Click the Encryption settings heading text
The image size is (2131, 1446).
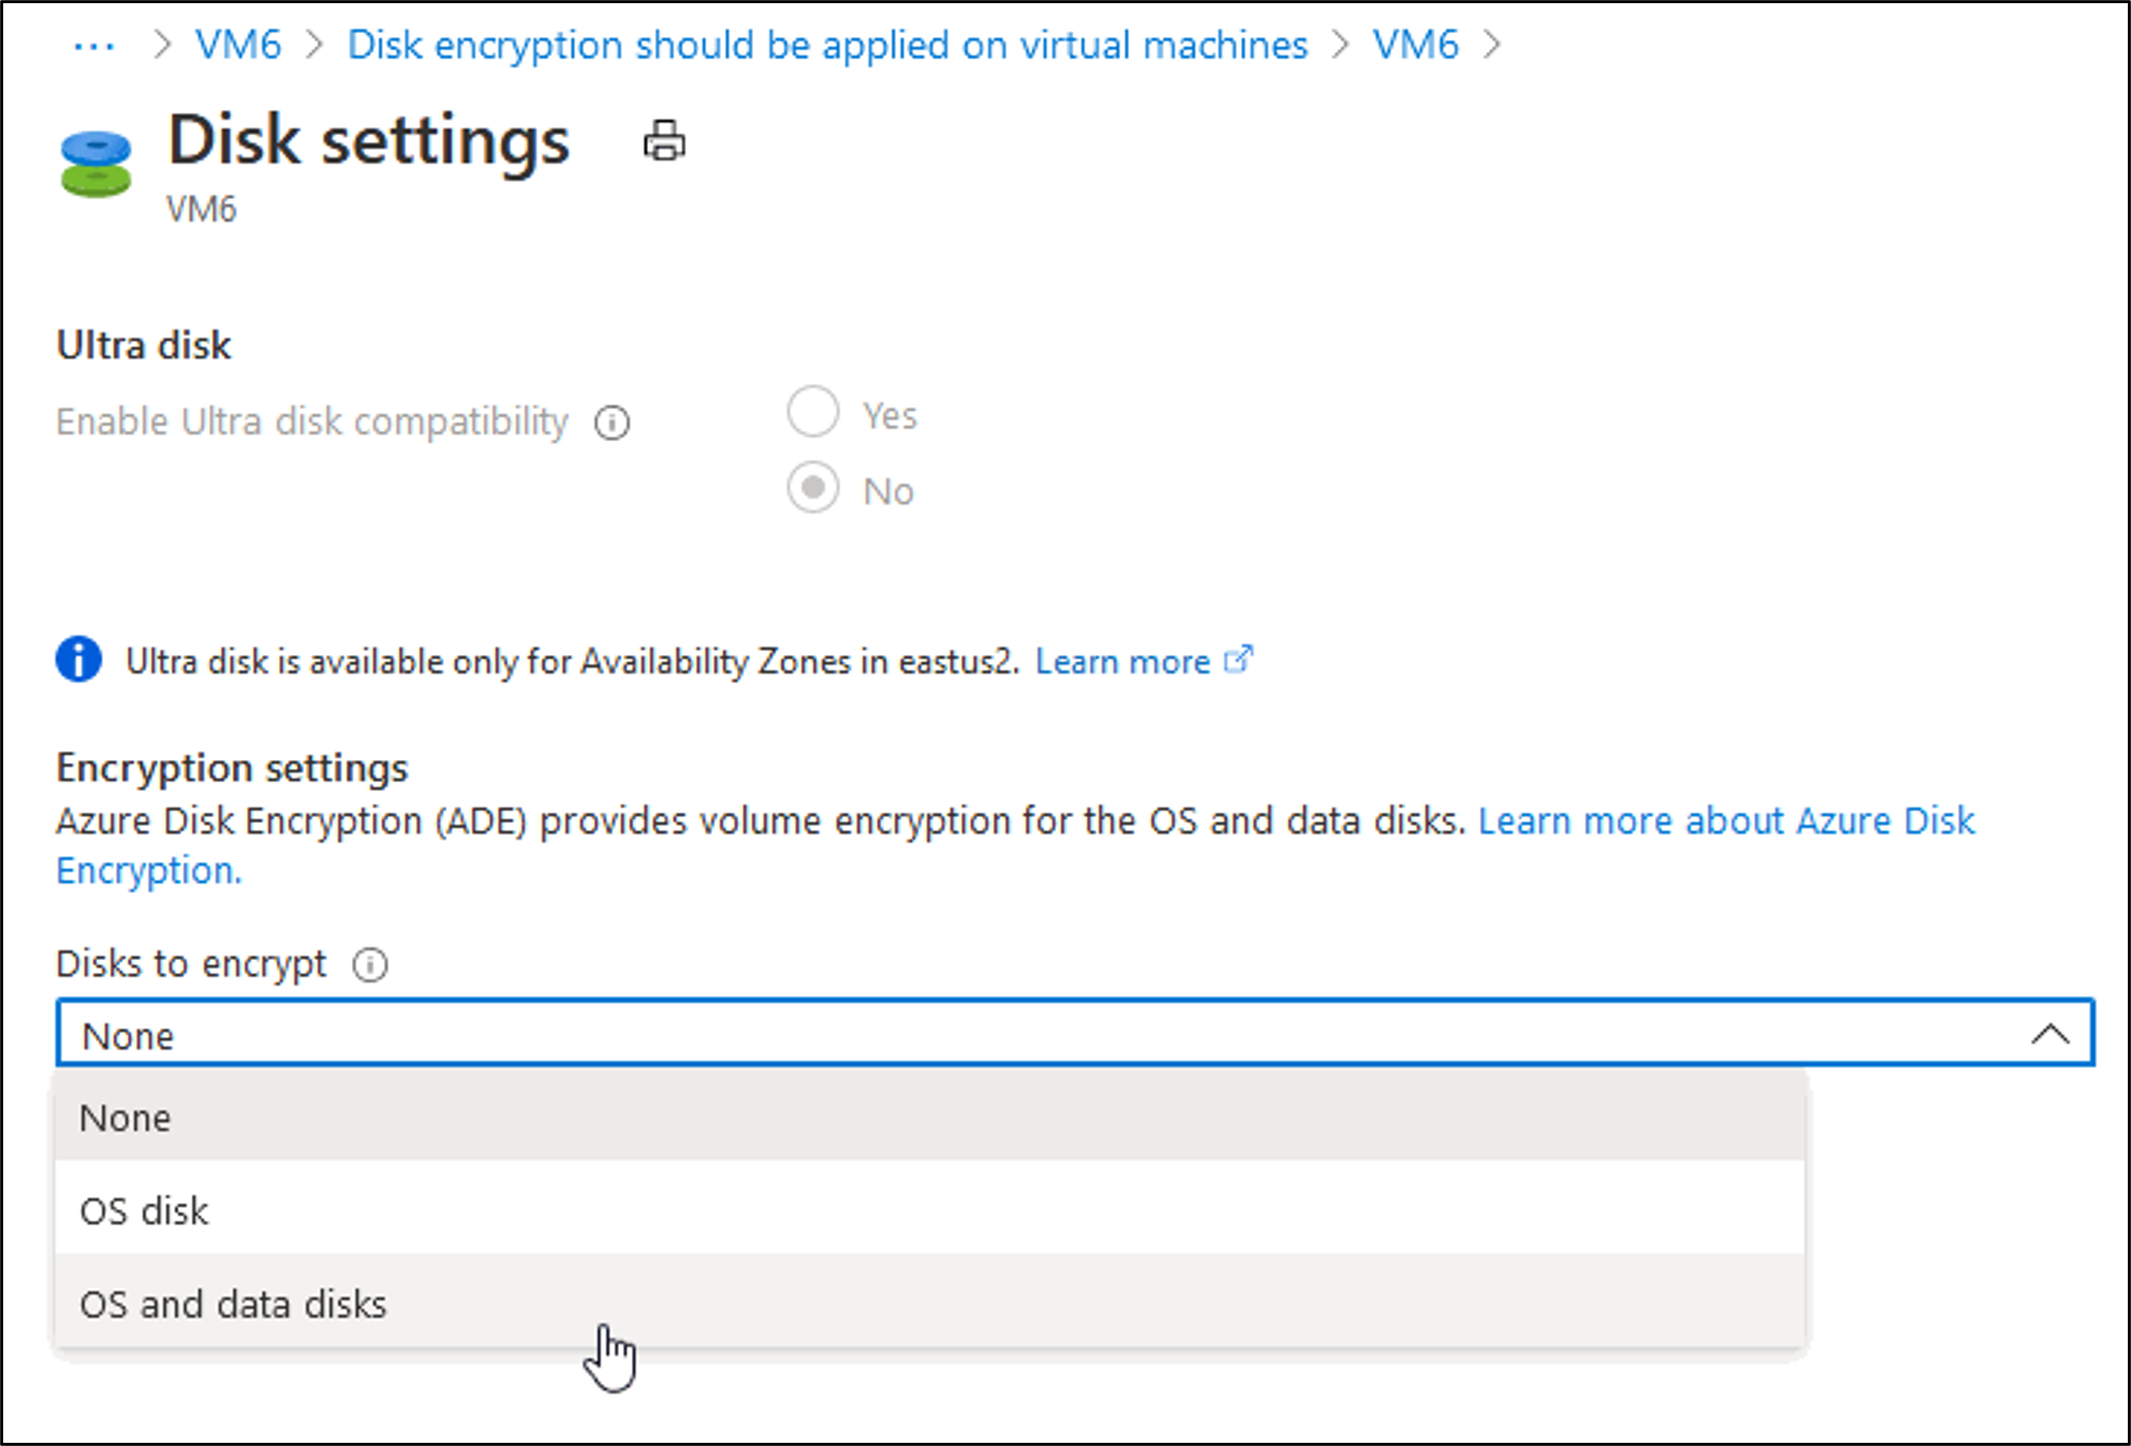(232, 768)
